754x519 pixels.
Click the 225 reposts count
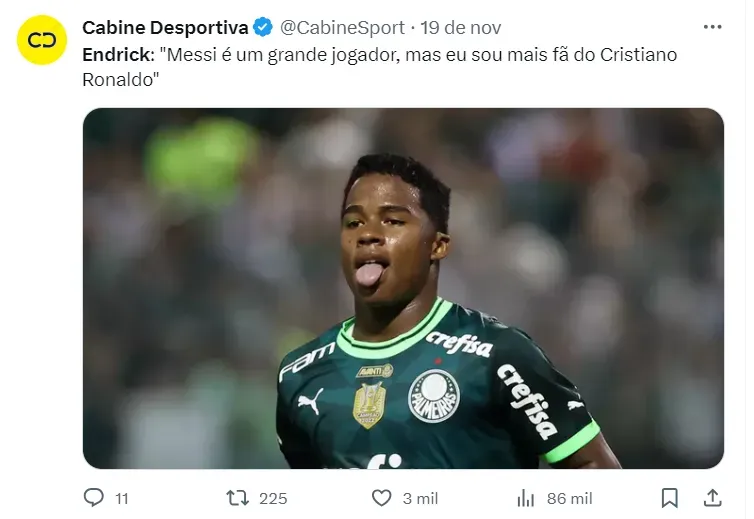pos(273,499)
